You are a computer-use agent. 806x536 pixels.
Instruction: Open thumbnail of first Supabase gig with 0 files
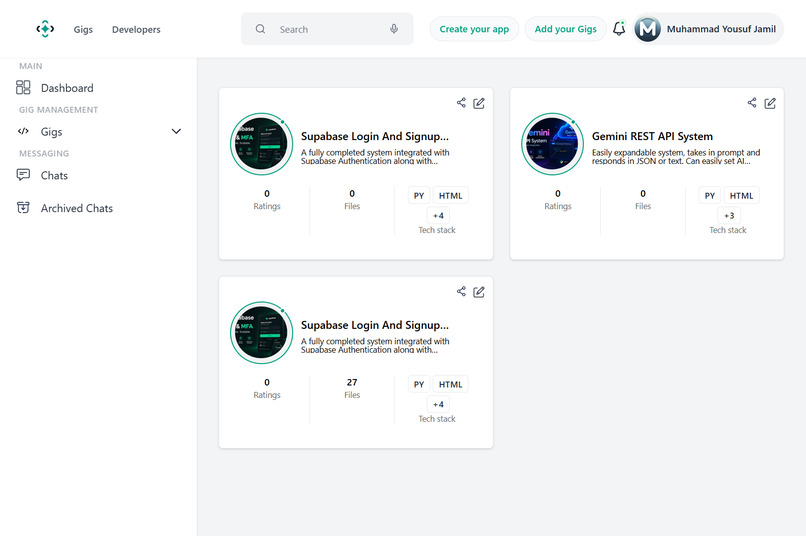[262, 144]
